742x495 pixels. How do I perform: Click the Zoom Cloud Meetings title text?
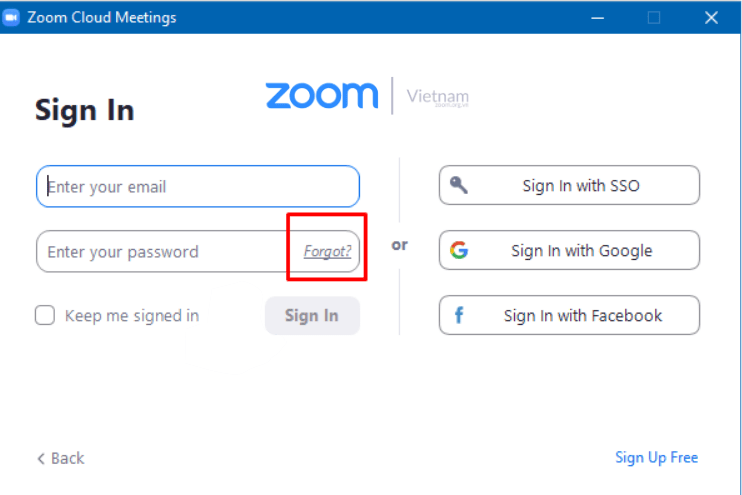click(101, 17)
